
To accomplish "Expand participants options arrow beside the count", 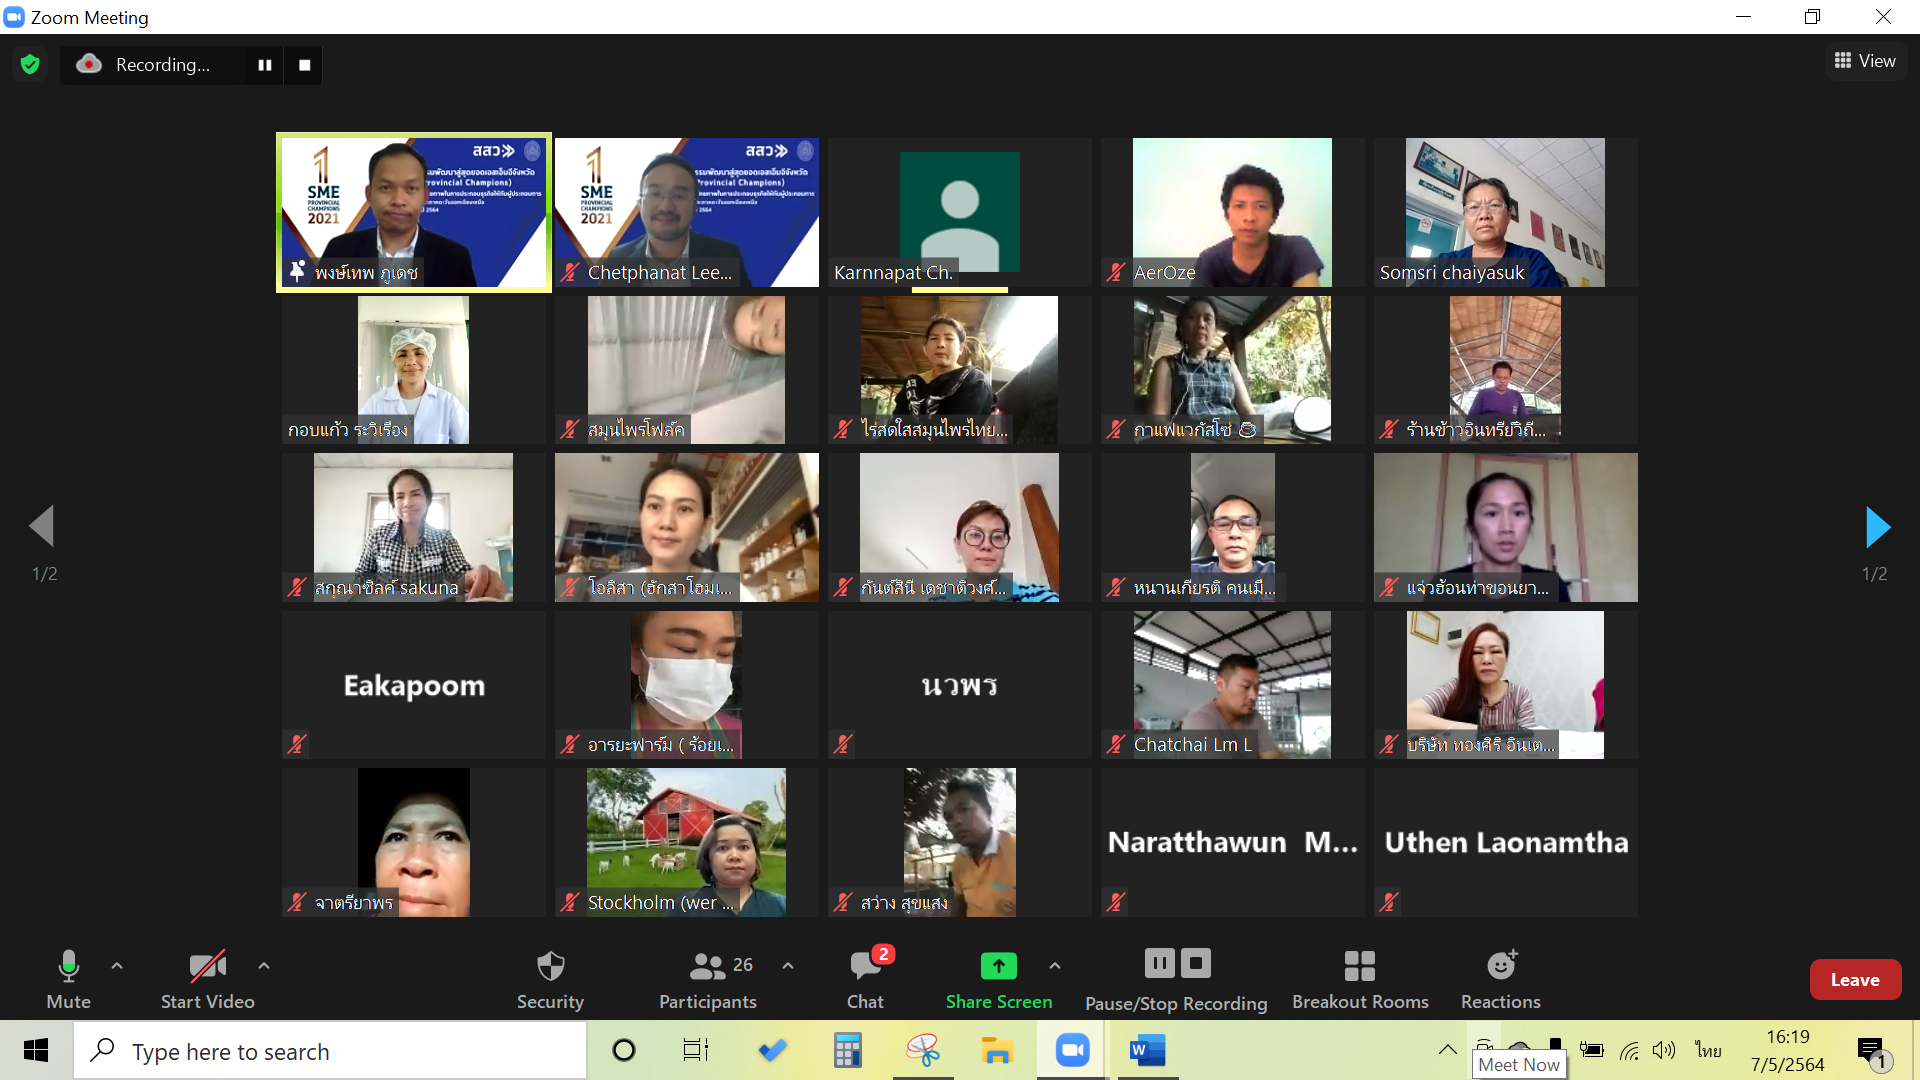I will [788, 966].
